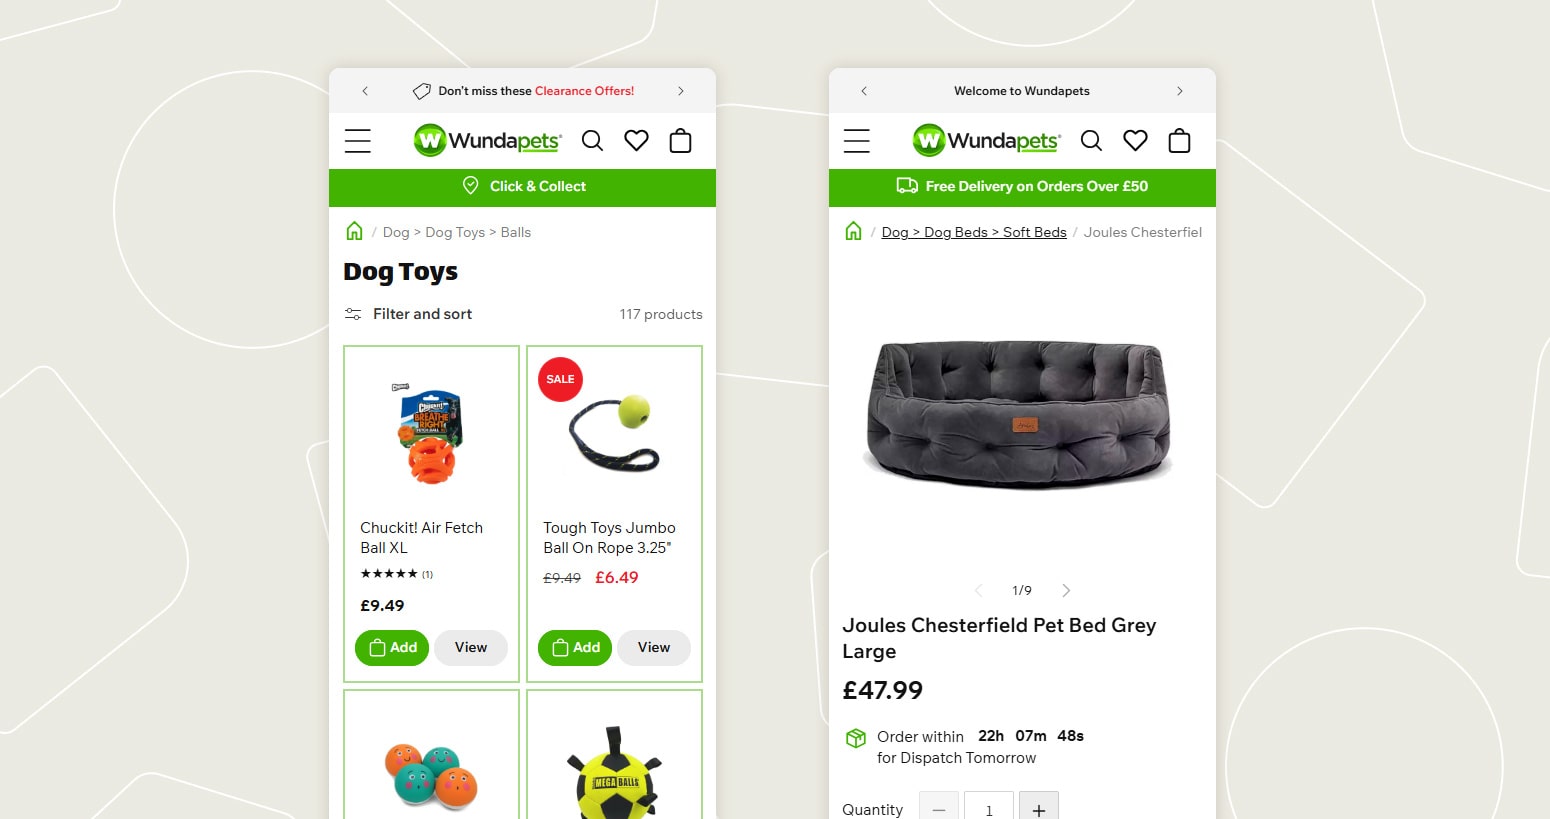
Task: Click the quantity input field
Action: (989, 809)
